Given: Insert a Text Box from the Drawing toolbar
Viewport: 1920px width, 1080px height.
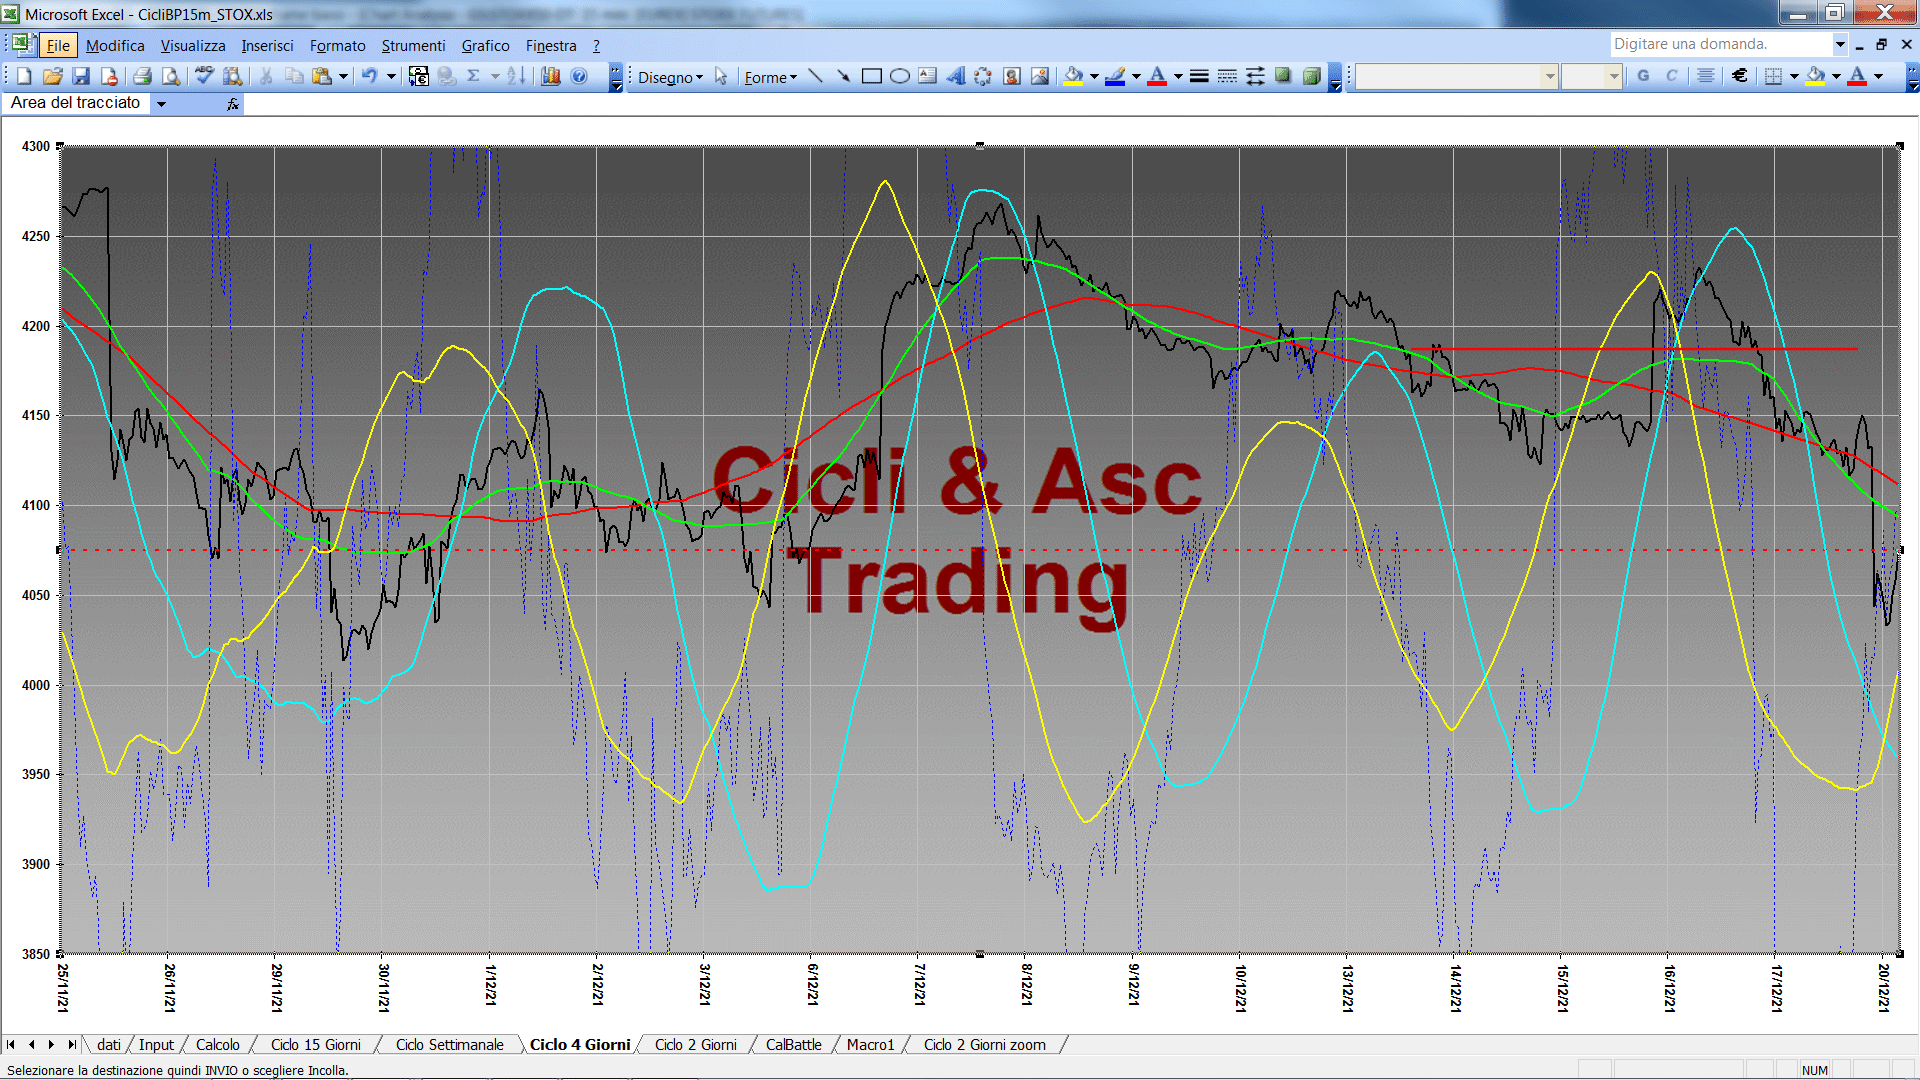Looking at the screenshot, I should pos(927,76).
